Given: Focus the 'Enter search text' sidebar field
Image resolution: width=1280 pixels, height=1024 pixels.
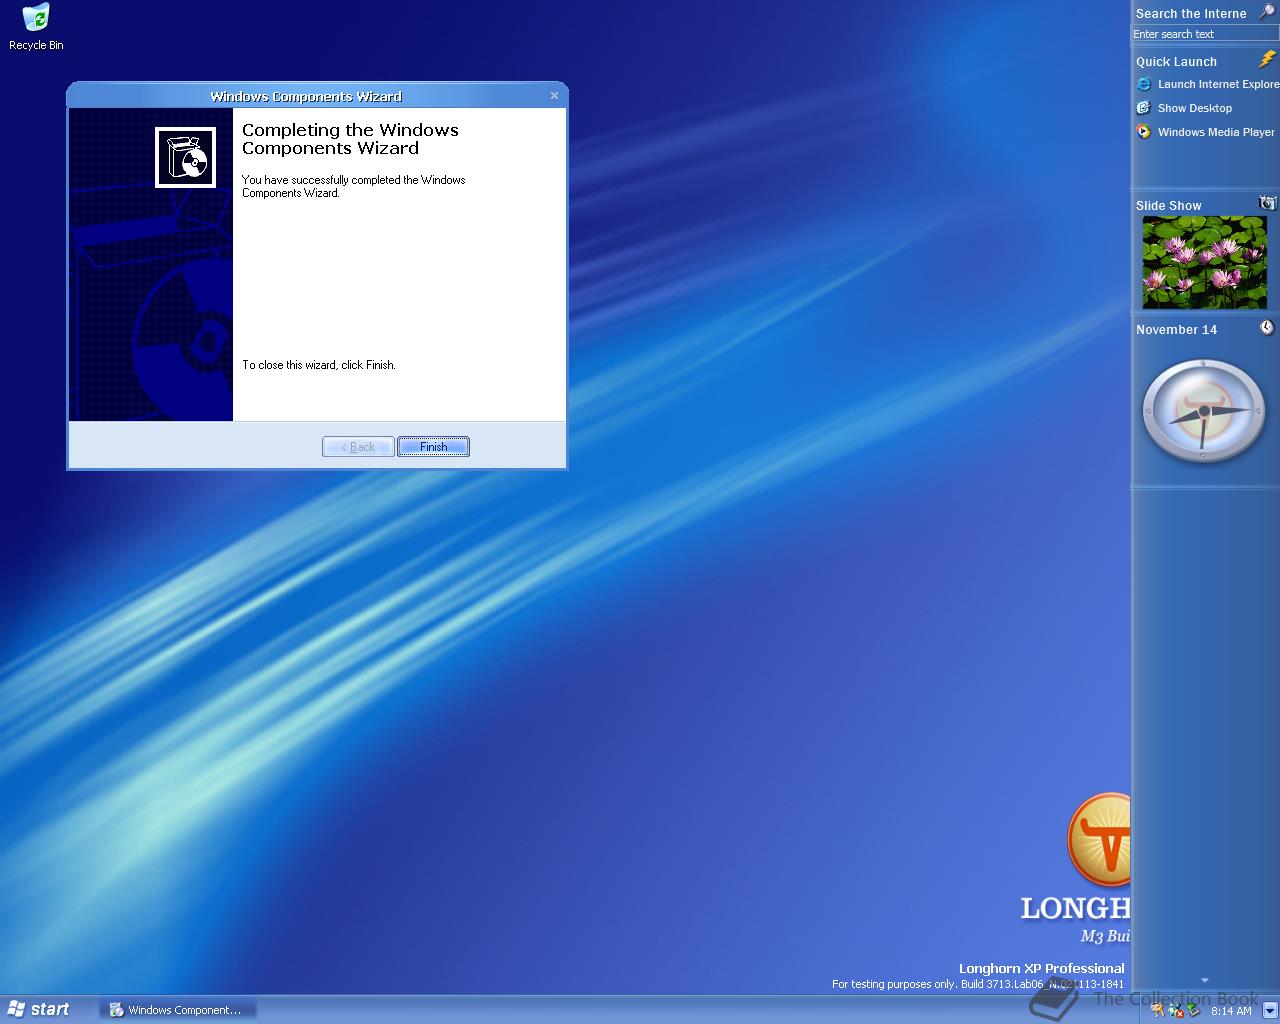Looking at the screenshot, I should click(x=1204, y=34).
